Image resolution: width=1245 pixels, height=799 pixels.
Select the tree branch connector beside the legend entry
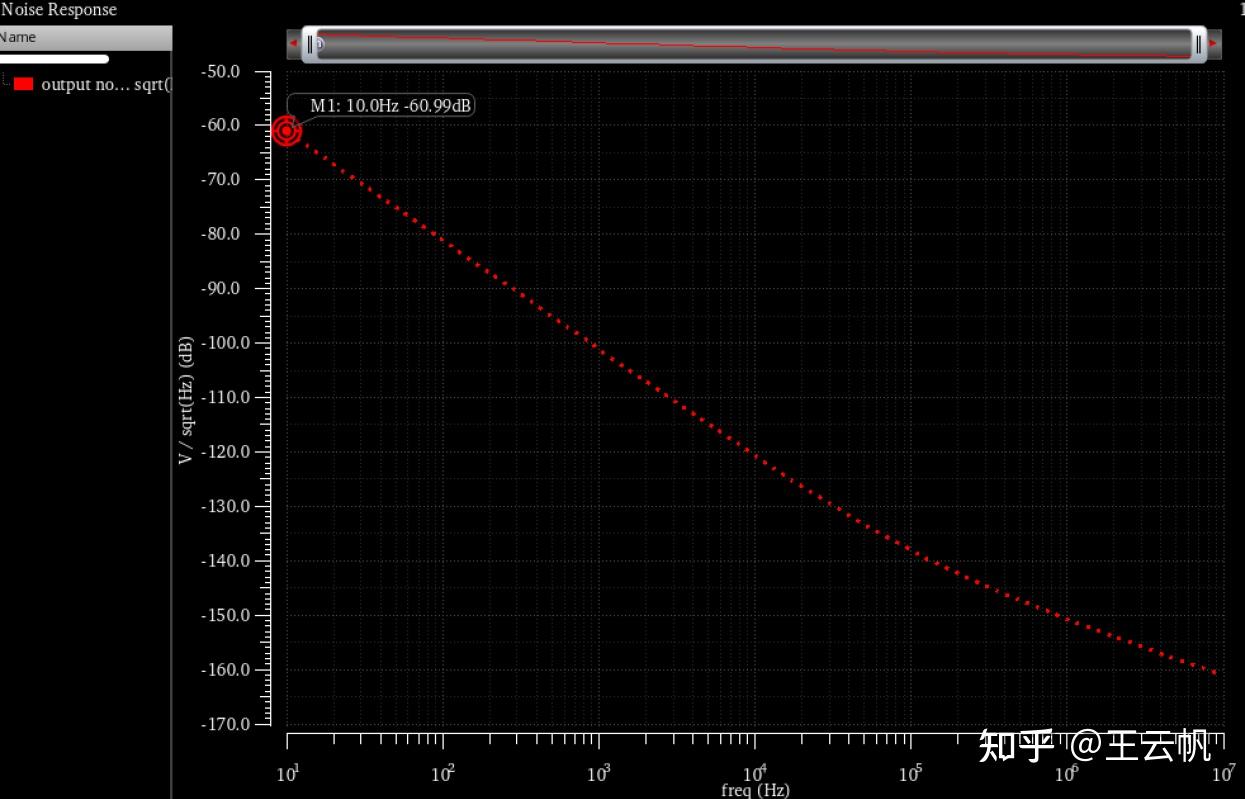point(6,84)
